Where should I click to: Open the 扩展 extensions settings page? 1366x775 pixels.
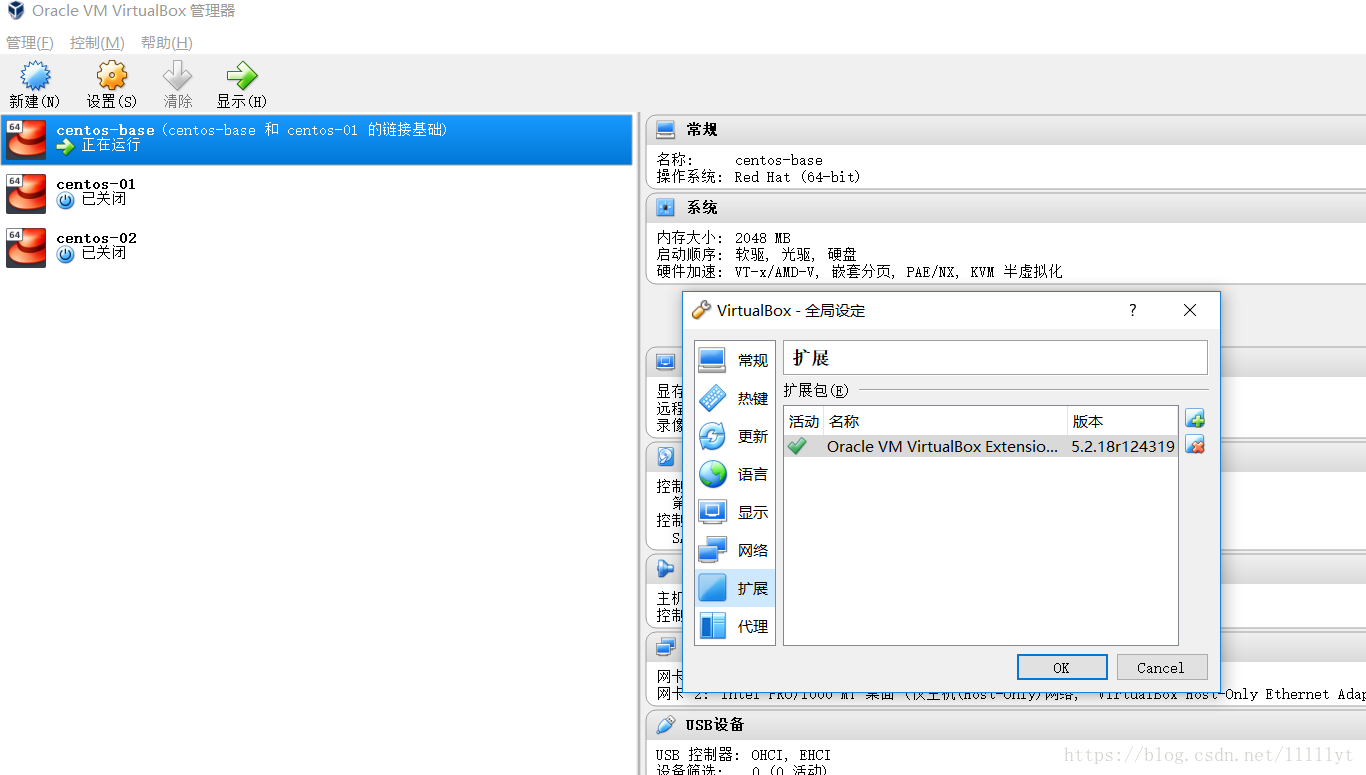pos(735,588)
